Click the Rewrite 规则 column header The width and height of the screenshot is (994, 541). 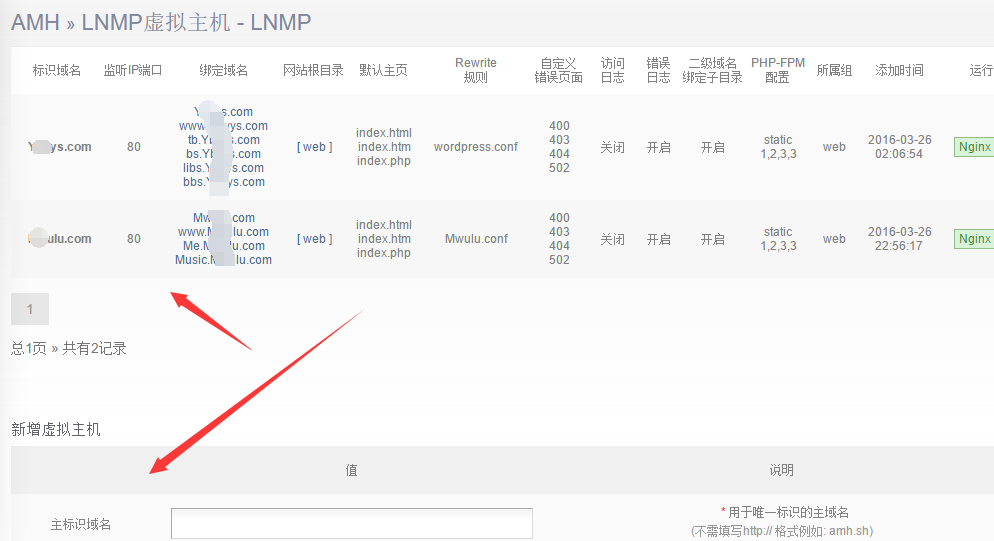[x=475, y=70]
